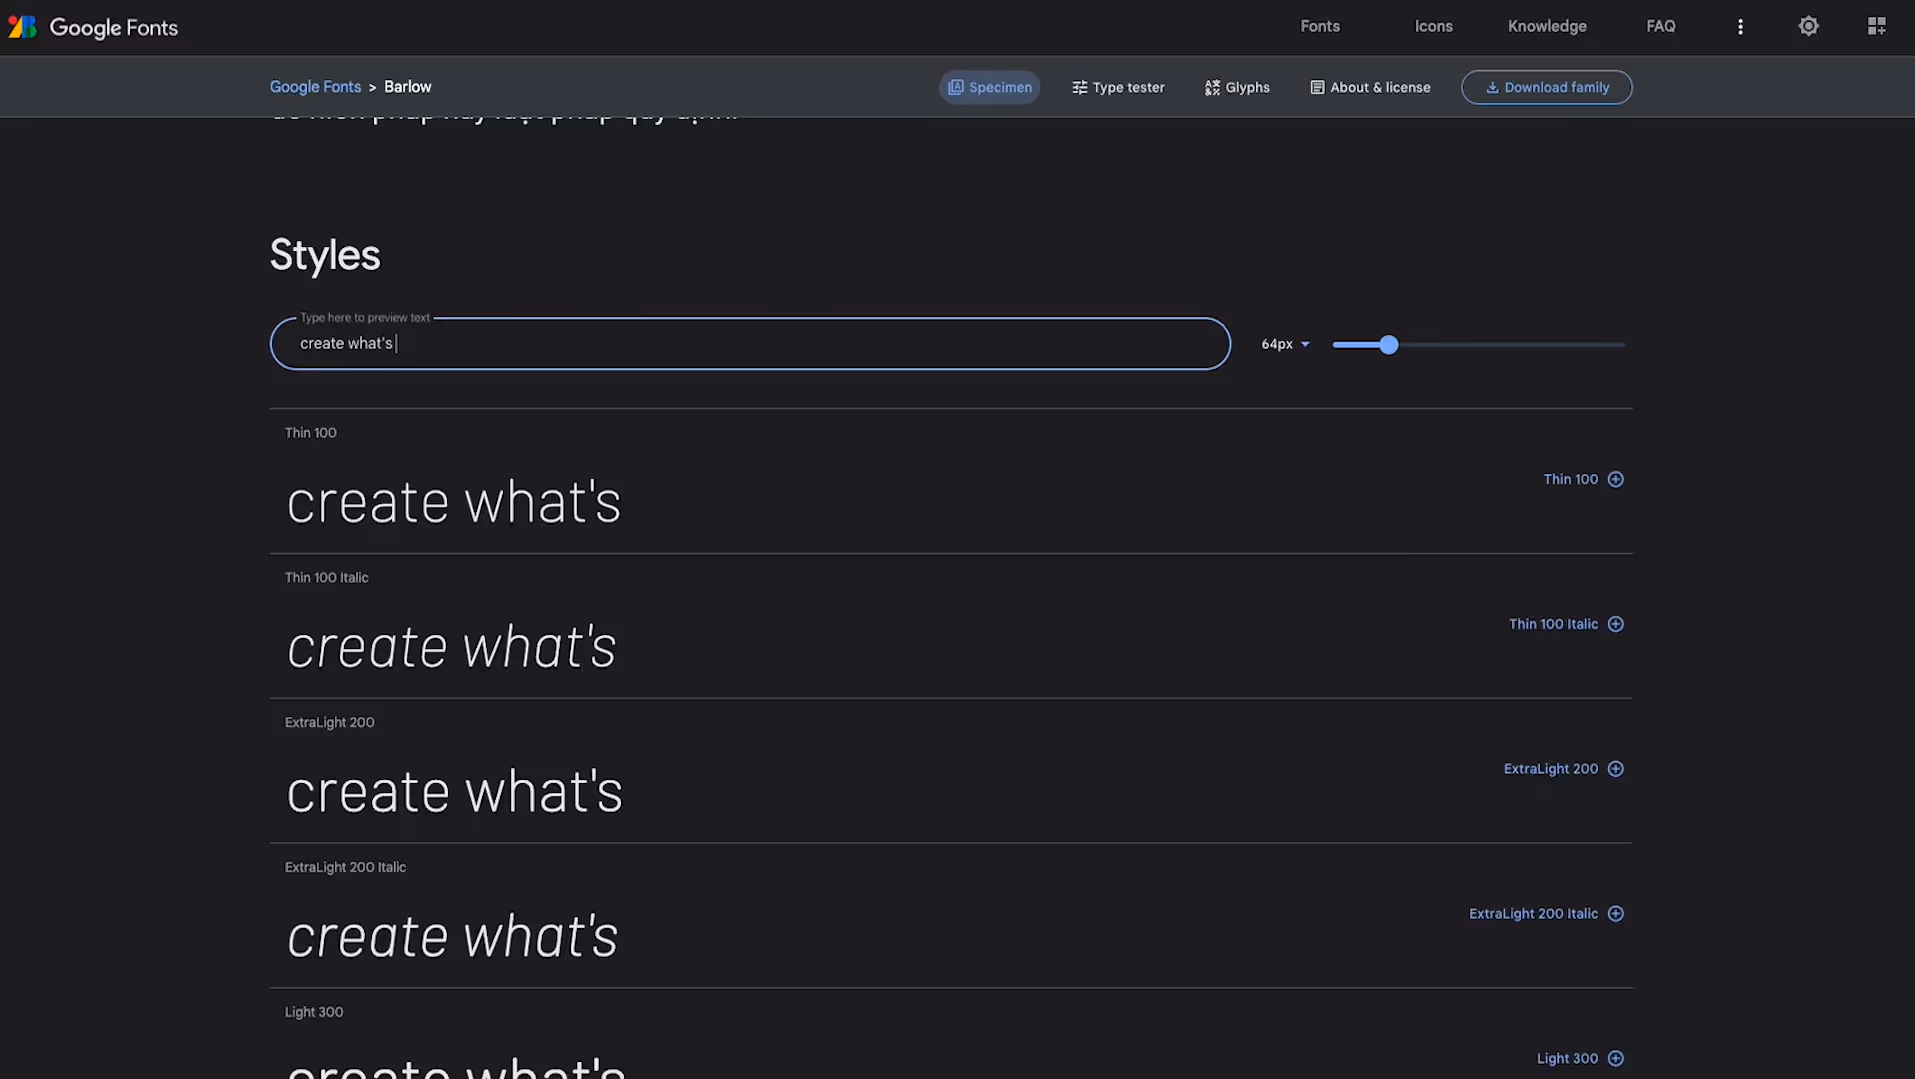Add the Thin 100 Italic plus icon

tap(1615, 625)
